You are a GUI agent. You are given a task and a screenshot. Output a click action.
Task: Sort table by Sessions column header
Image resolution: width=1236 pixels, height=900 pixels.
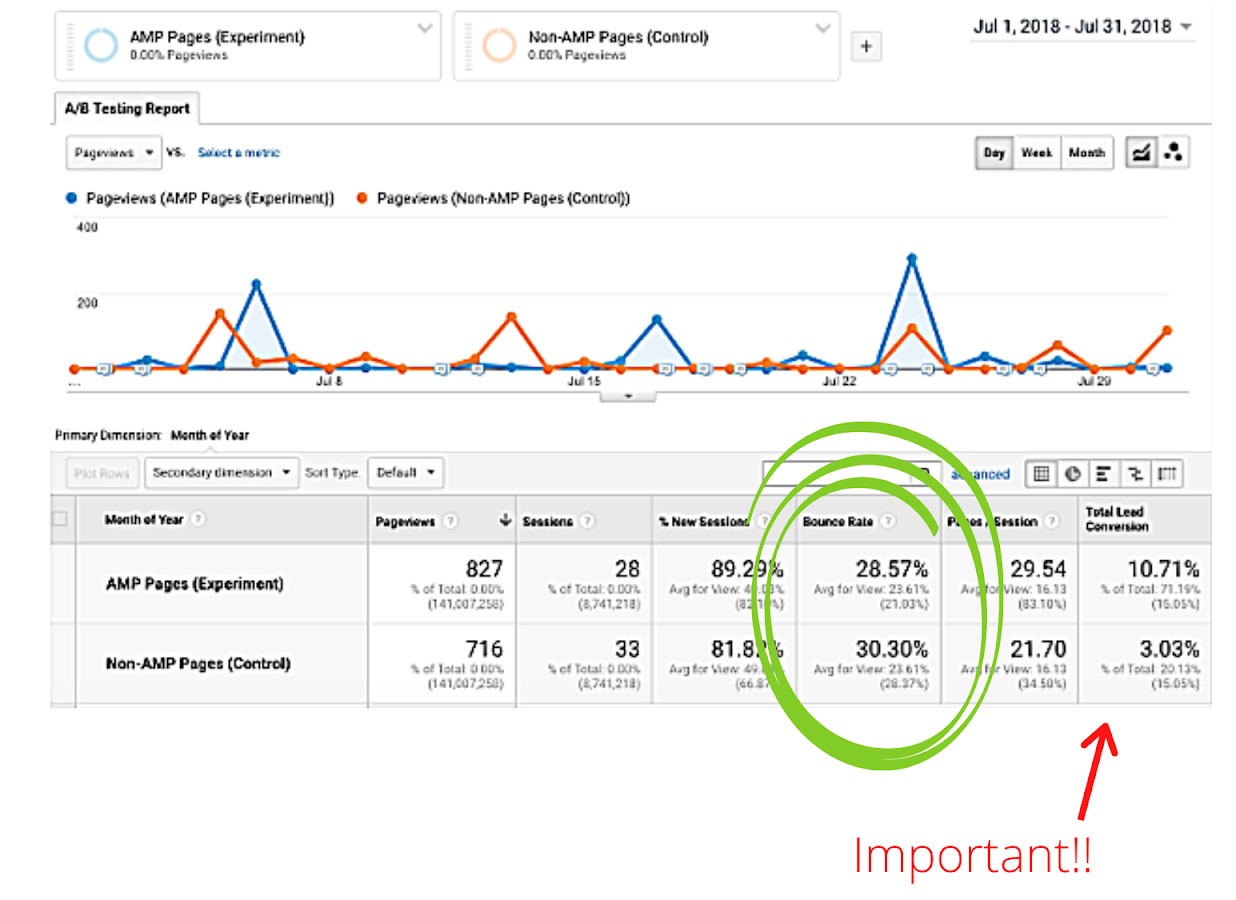pyautogui.click(x=548, y=521)
